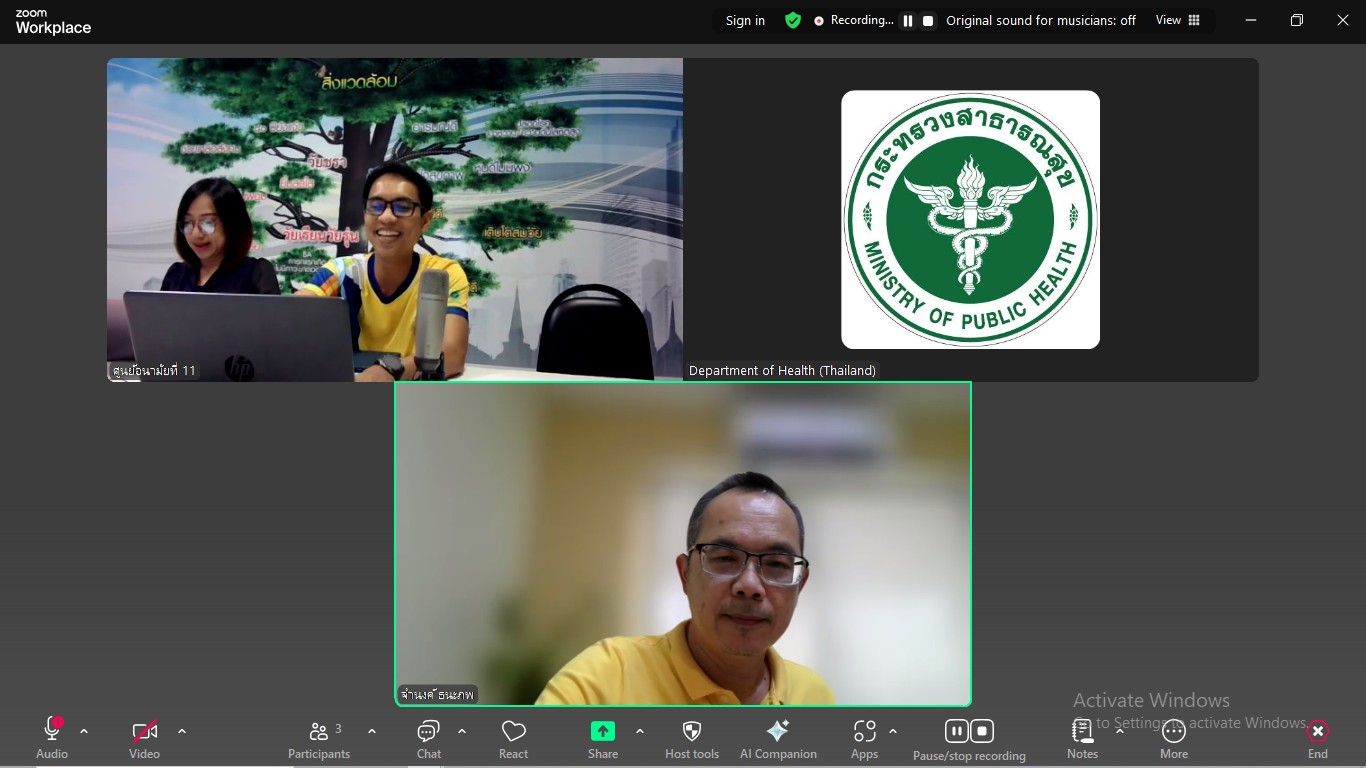
Task: Open video options arrow next to Video
Action: (182, 731)
